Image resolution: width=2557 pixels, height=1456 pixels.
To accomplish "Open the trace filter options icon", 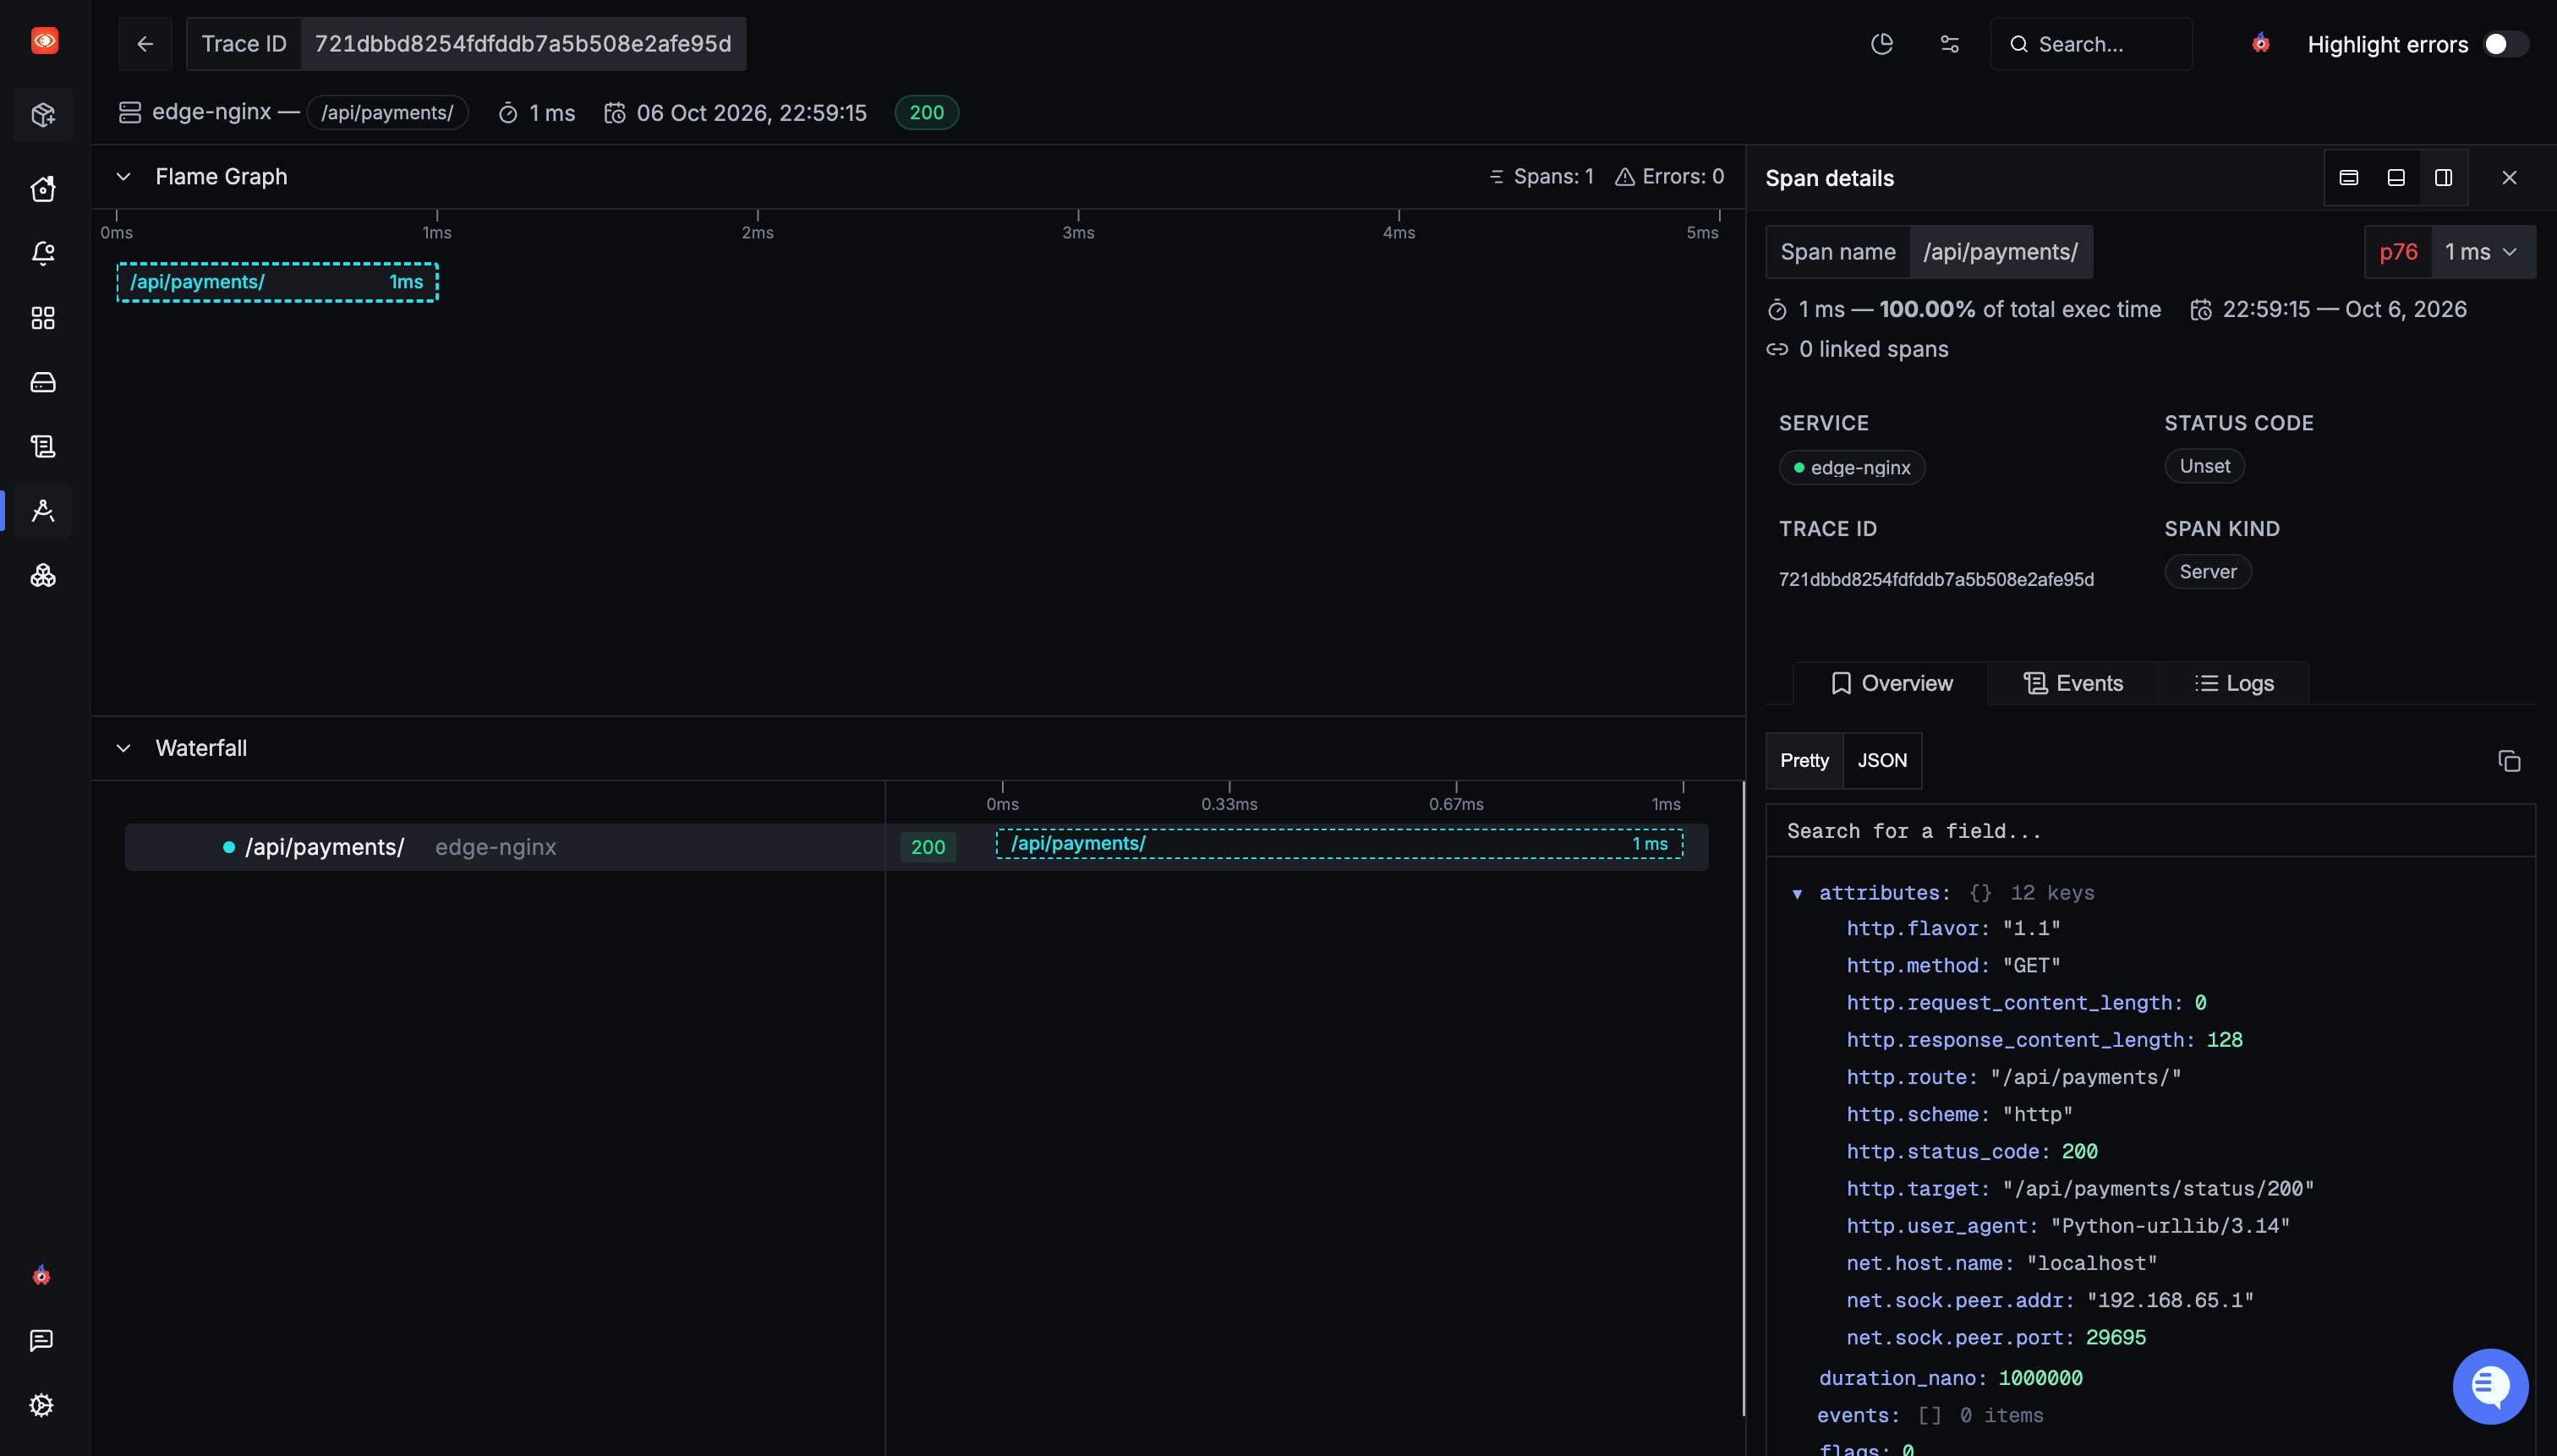I will click(1949, 44).
